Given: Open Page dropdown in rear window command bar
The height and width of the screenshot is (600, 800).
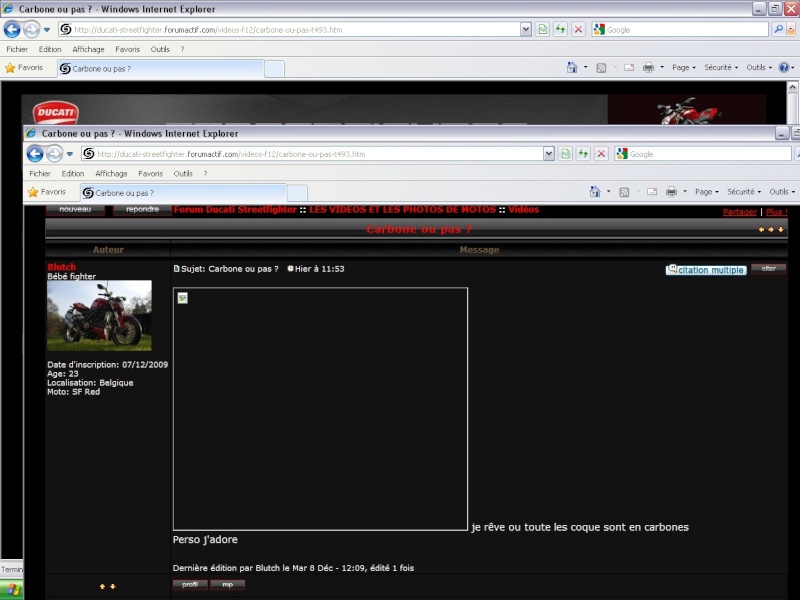Looking at the screenshot, I should pos(684,67).
